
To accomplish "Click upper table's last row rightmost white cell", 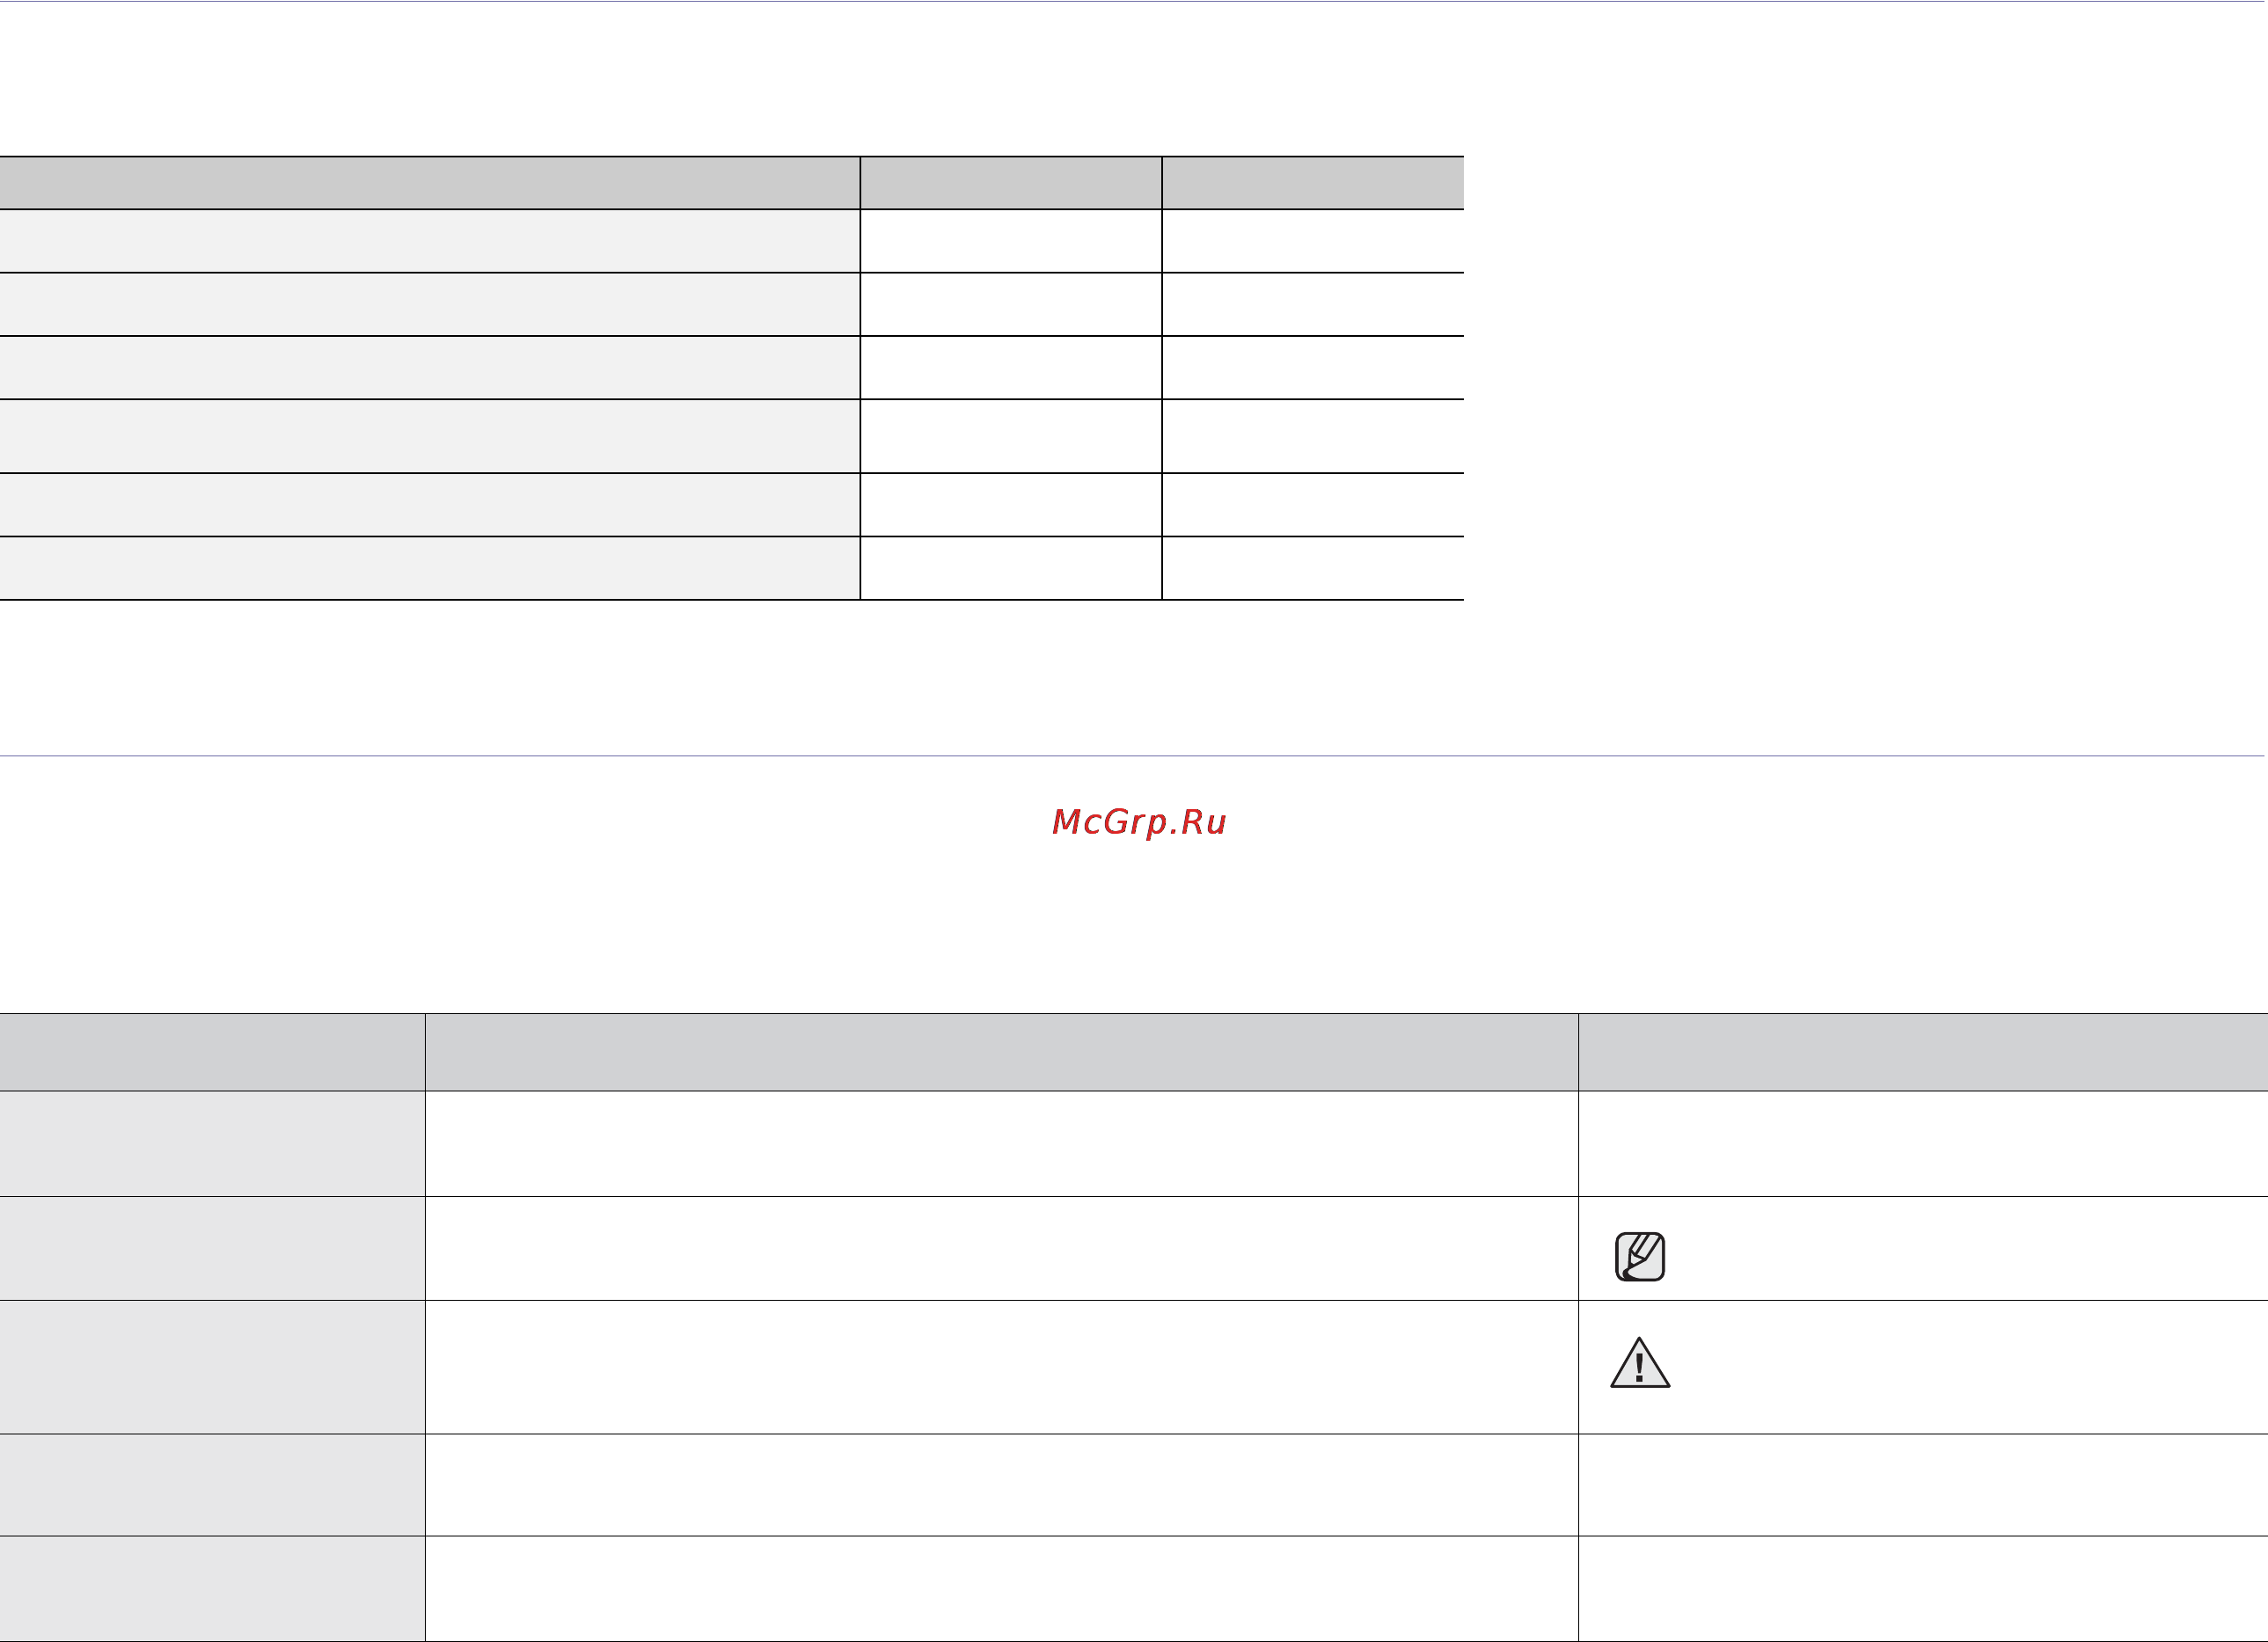I will point(1313,569).
